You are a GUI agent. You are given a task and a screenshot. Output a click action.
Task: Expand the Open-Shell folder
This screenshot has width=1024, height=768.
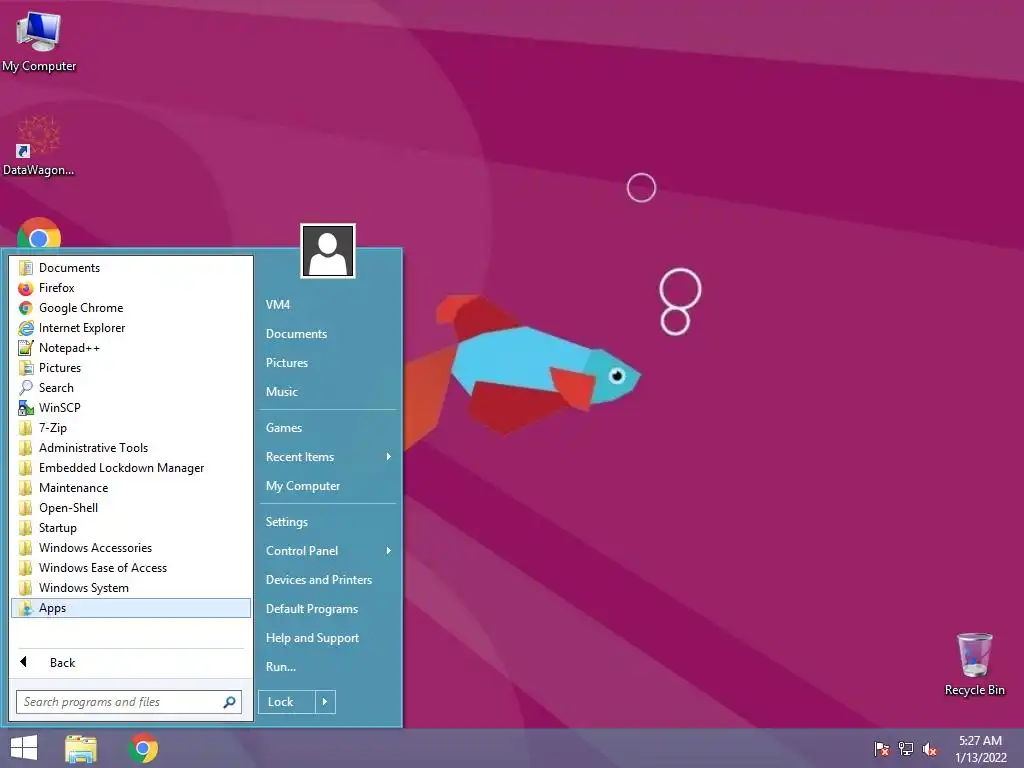pyautogui.click(x=131, y=508)
